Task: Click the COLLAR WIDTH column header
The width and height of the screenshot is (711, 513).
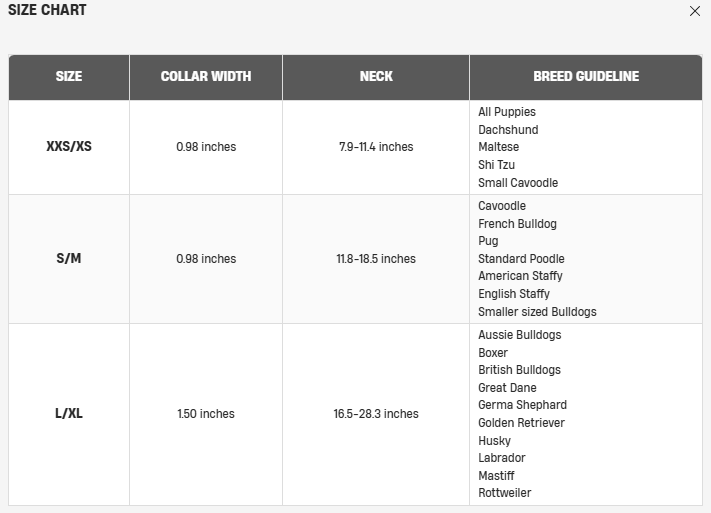Action: point(206,77)
